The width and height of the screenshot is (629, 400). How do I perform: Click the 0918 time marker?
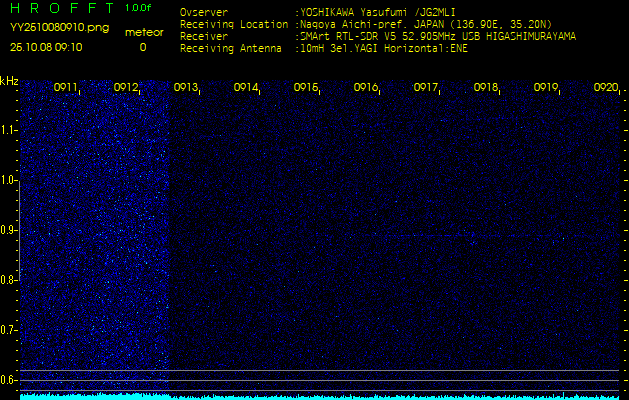coord(485,87)
